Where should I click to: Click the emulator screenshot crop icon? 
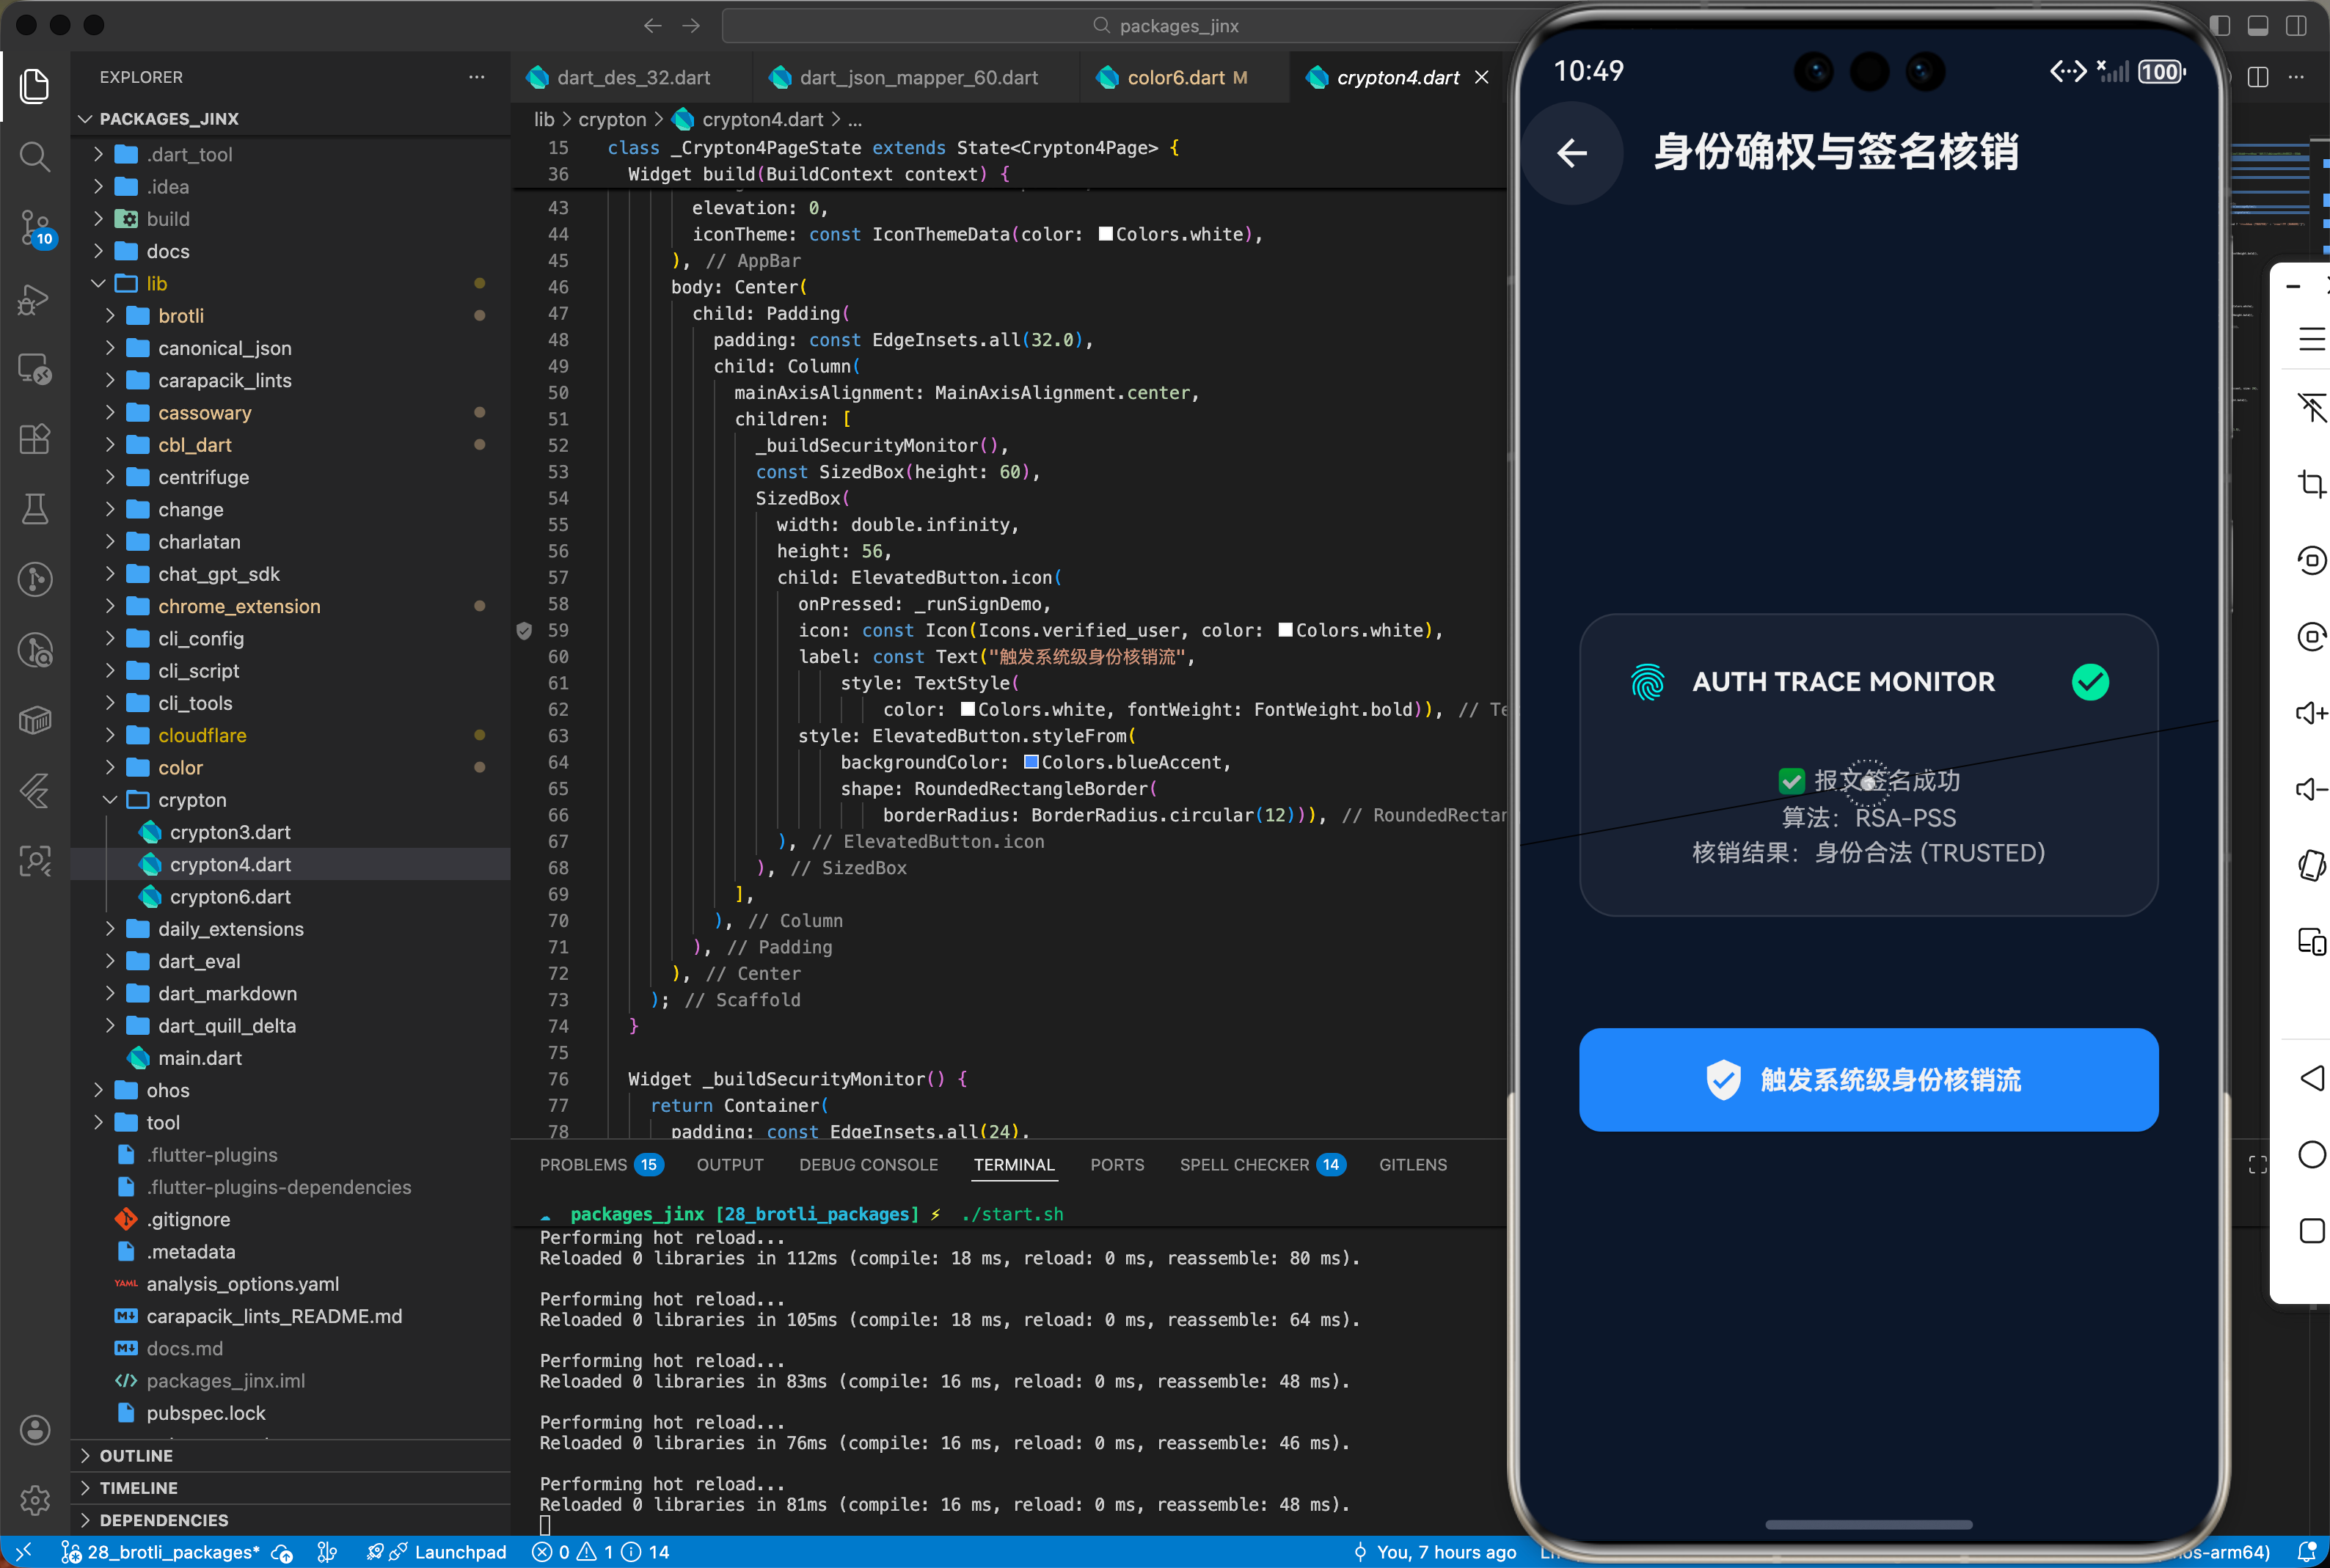[2311, 485]
